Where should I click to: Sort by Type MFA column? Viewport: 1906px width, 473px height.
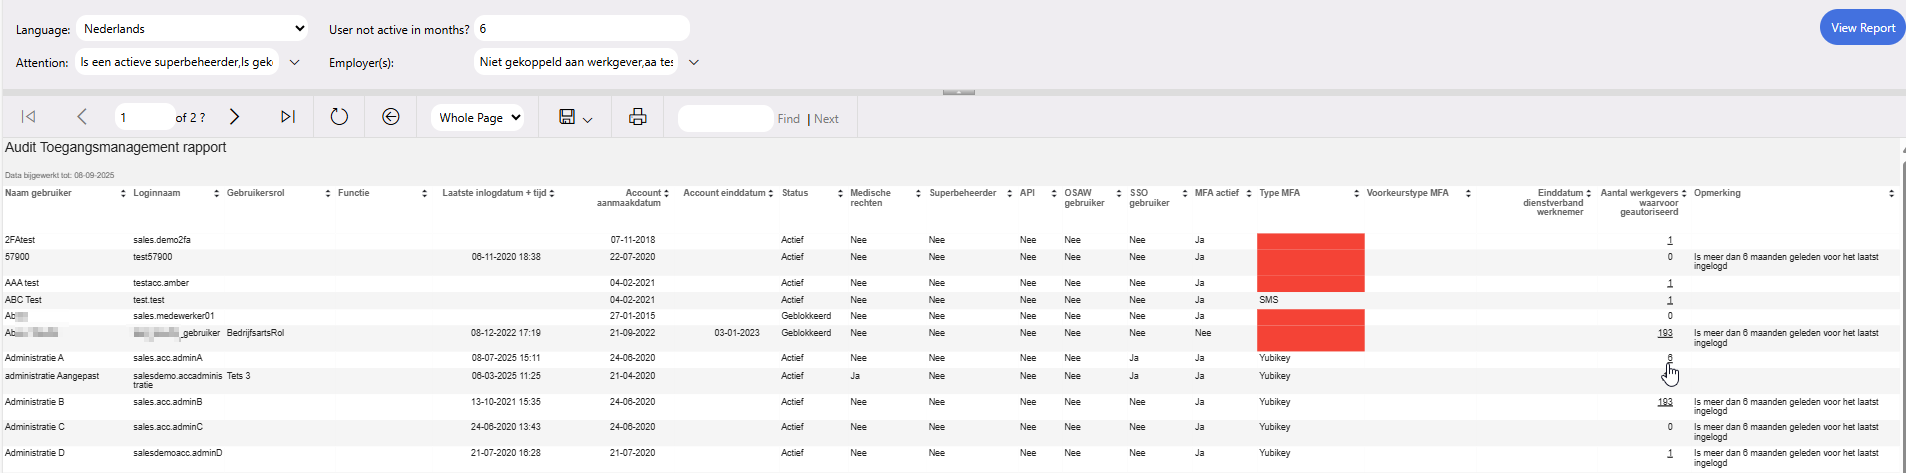pos(1357,193)
